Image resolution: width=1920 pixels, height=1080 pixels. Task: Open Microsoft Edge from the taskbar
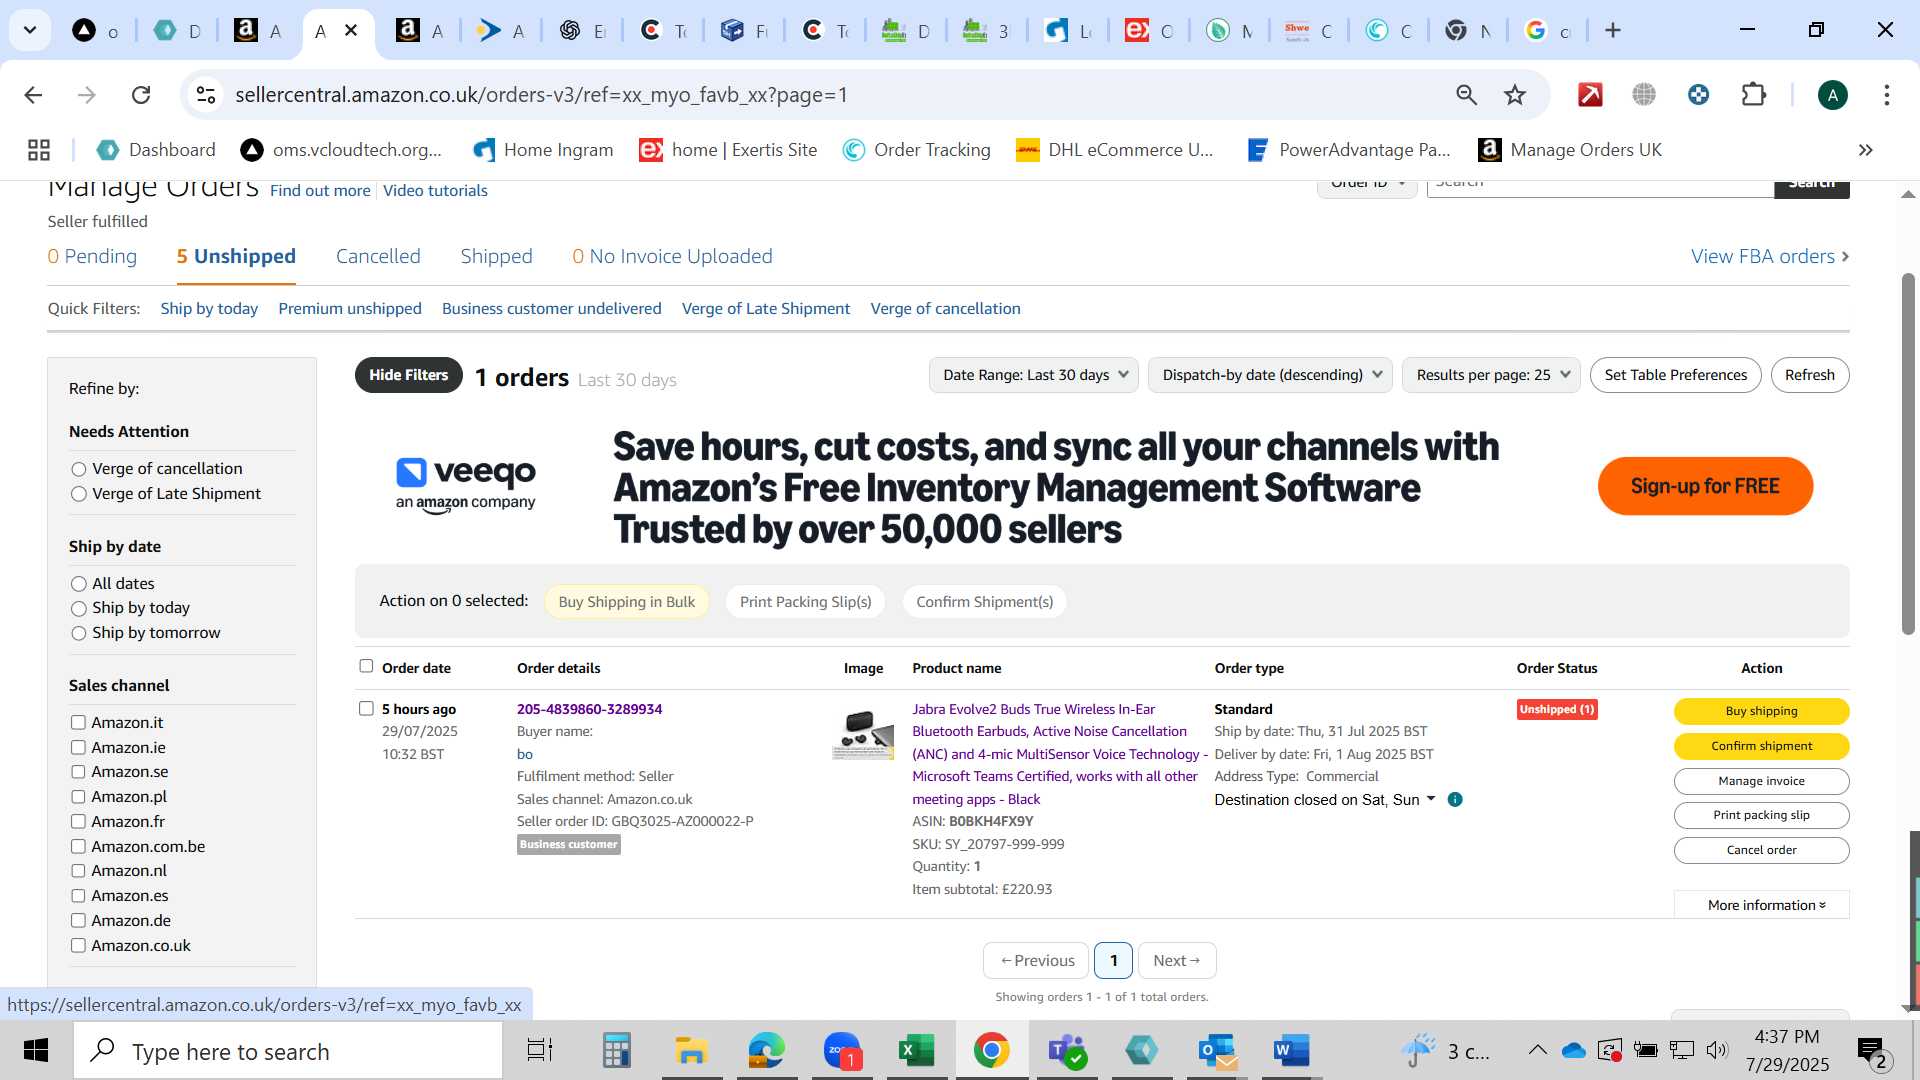tap(767, 1051)
